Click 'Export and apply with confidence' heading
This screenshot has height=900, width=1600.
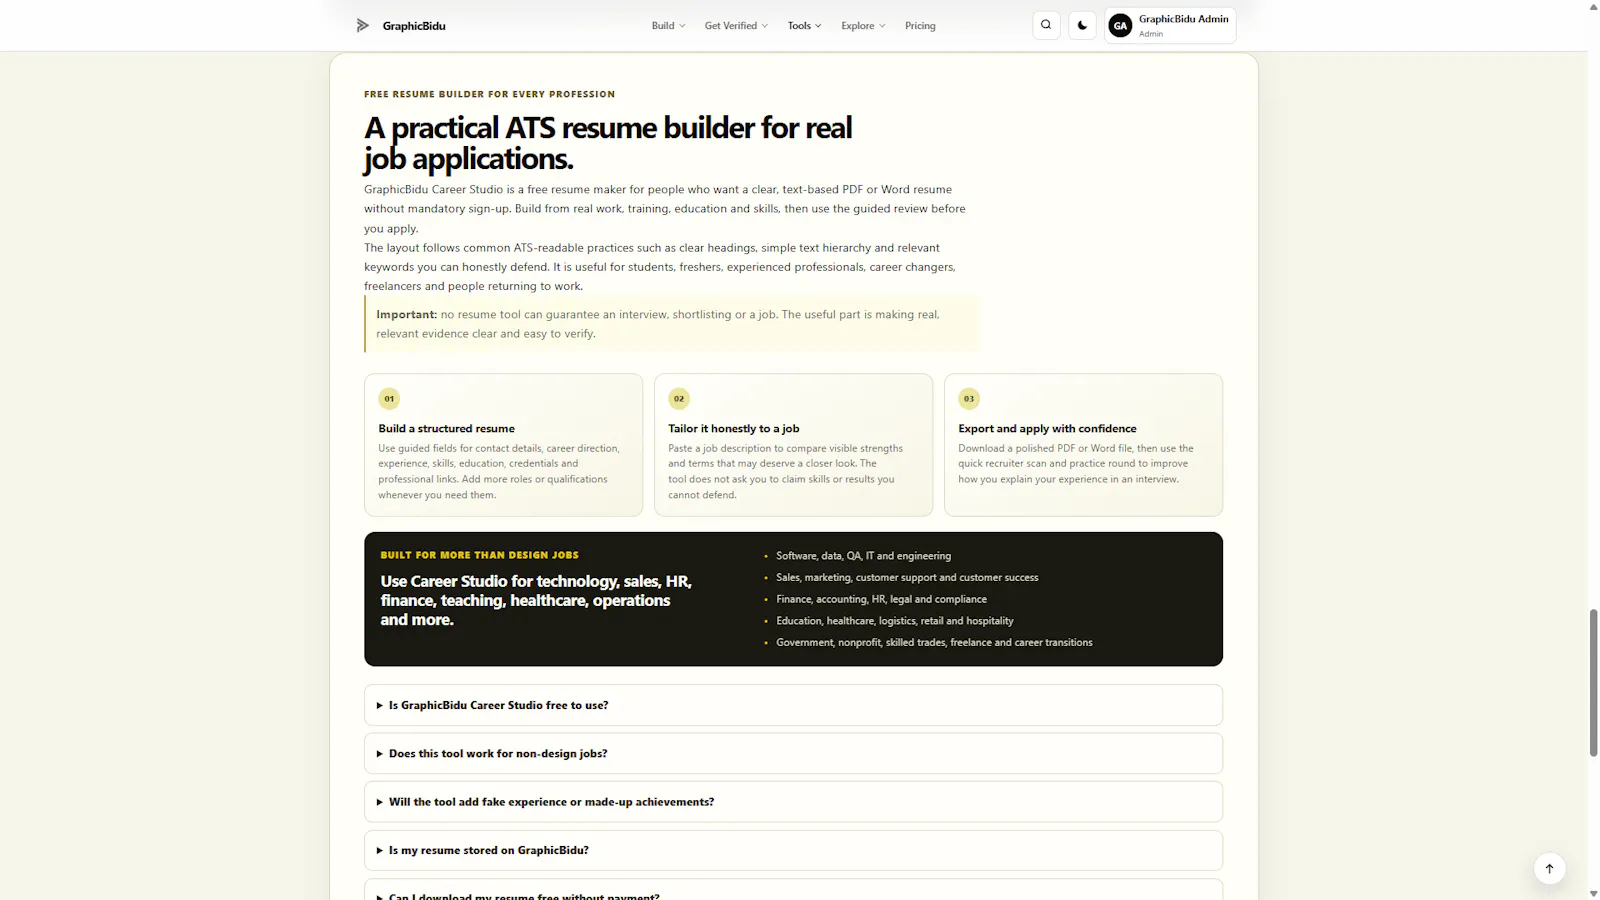pyautogui.click(x=1047, y=428)
